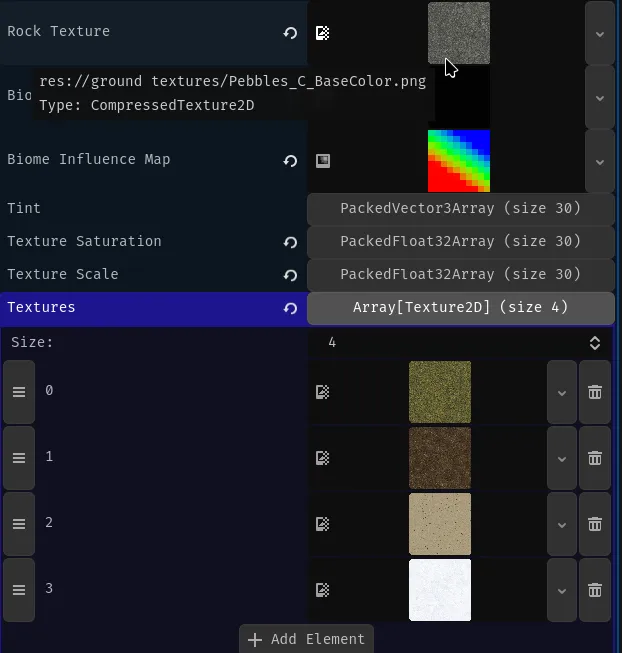Screen dimensions: 622x653
Task: Revert the Rock Texture property
Action: click(290, 33)
